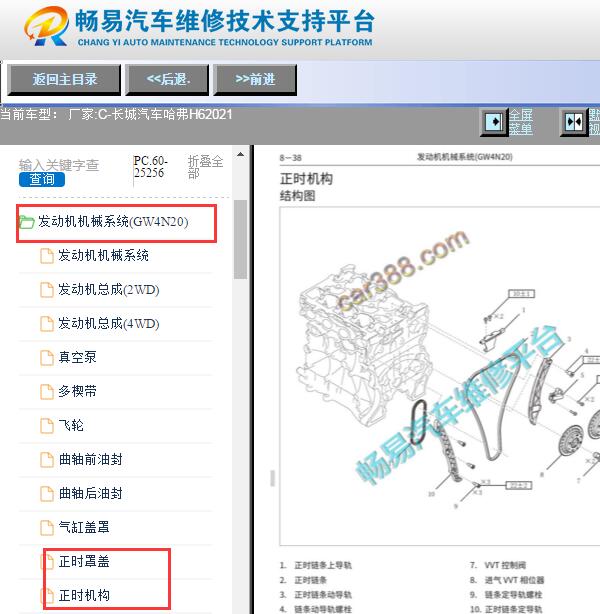Image resolution: width=600 pixels, height=614 pixels.
Task: Click legend entry 1. 正时链条上导轨
Action: click(x=316, y=565)
